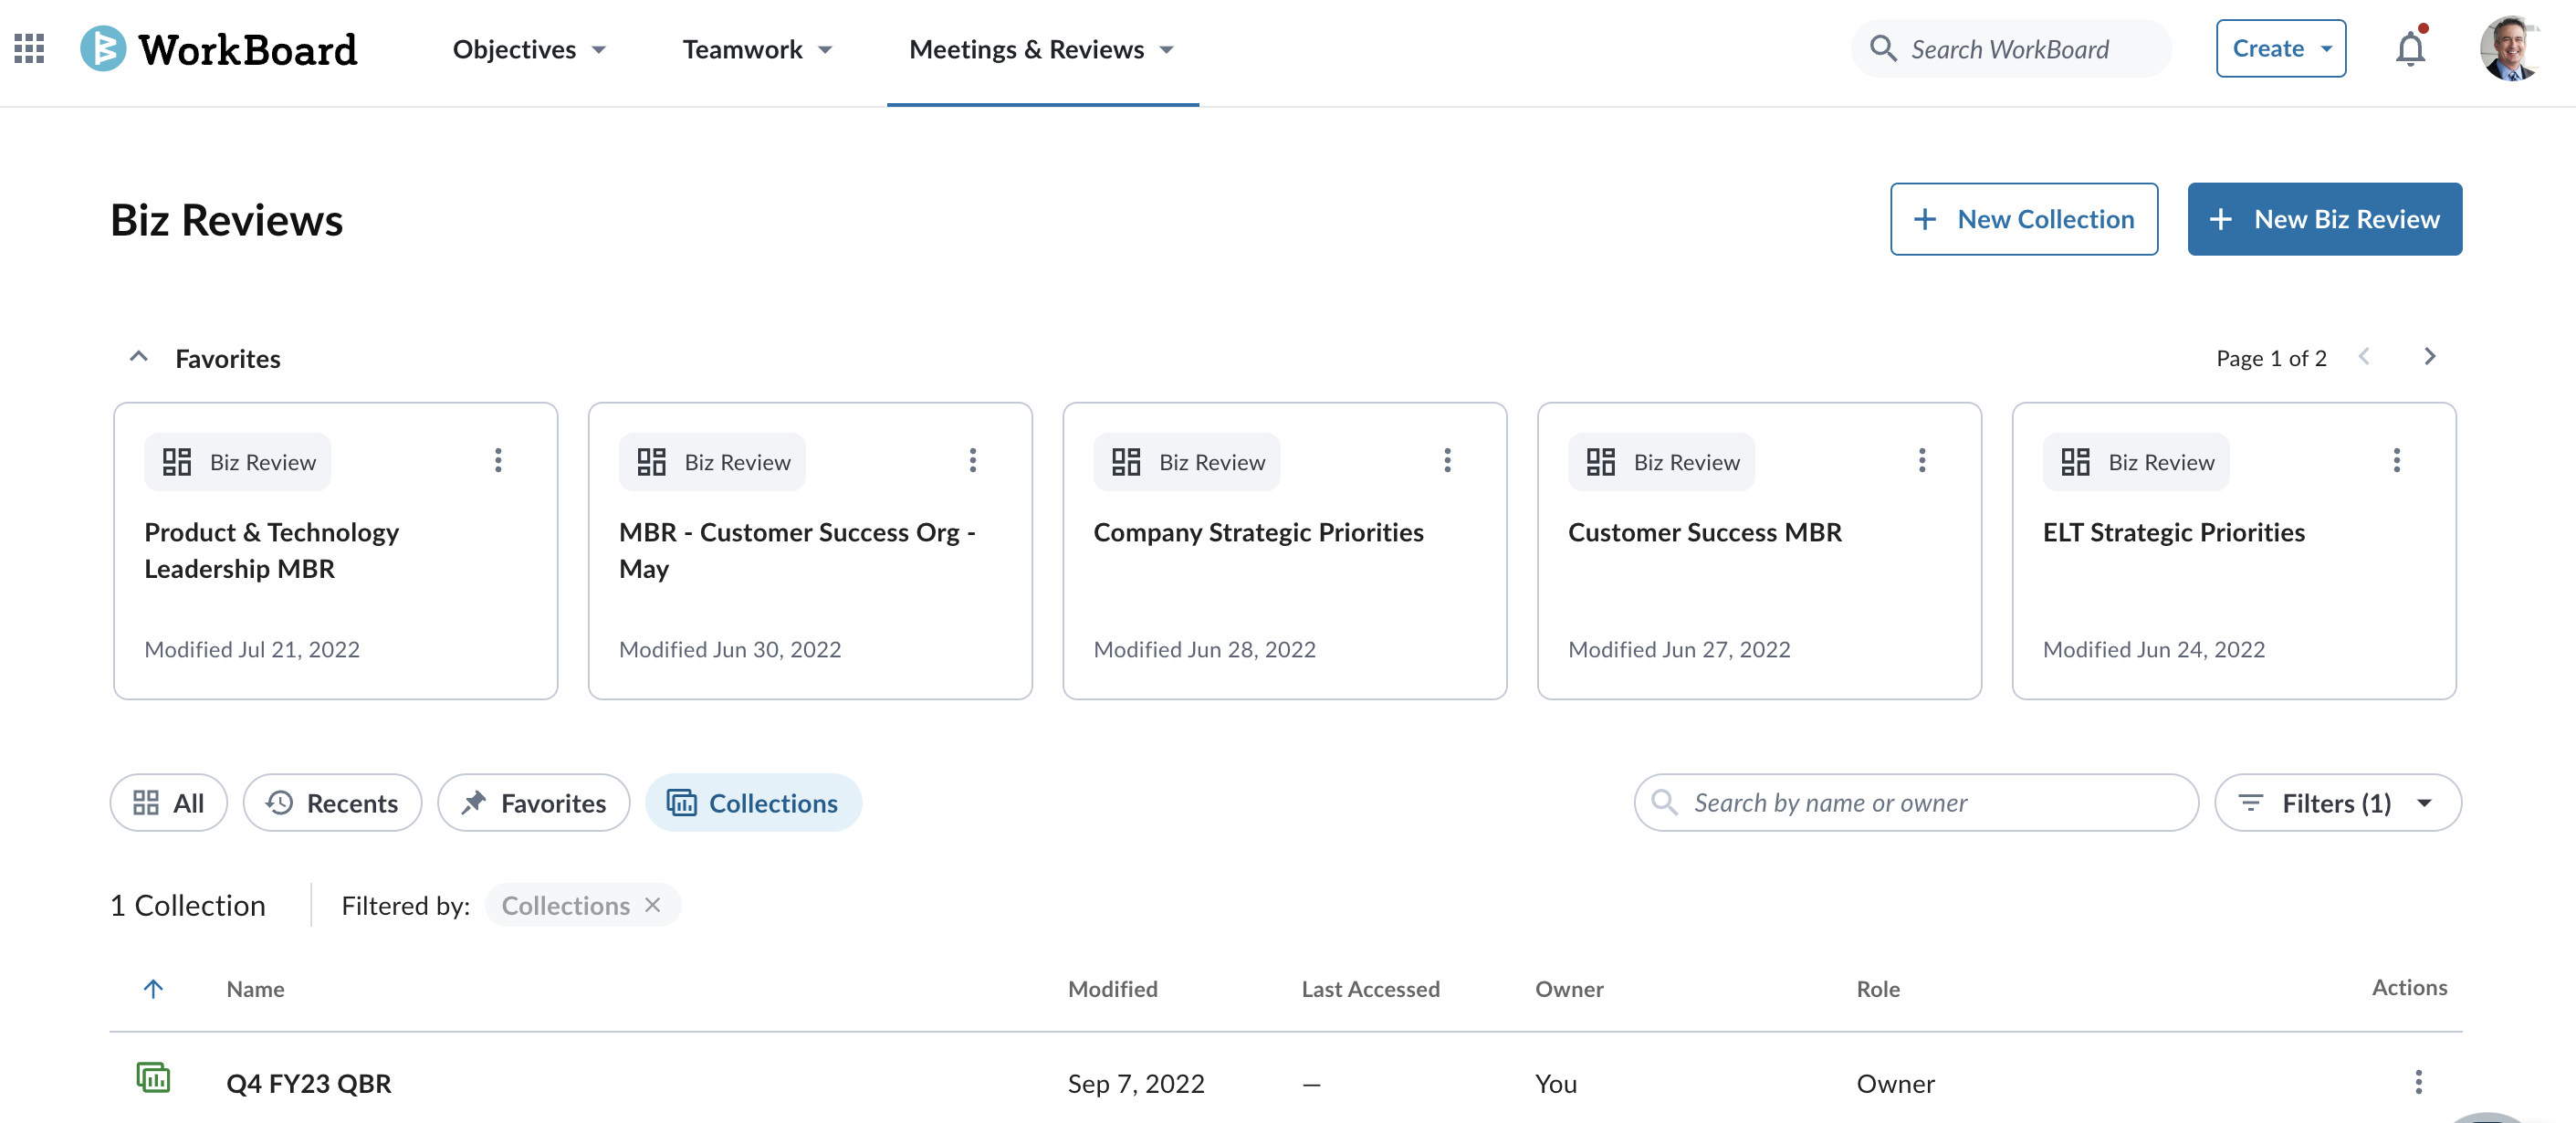The width and height of the screenshot is (2576, 1123).
Task: Open kebab menu on ELT Strategic Priorities card
Action: pyautogui.click(x=2396, y=460)
